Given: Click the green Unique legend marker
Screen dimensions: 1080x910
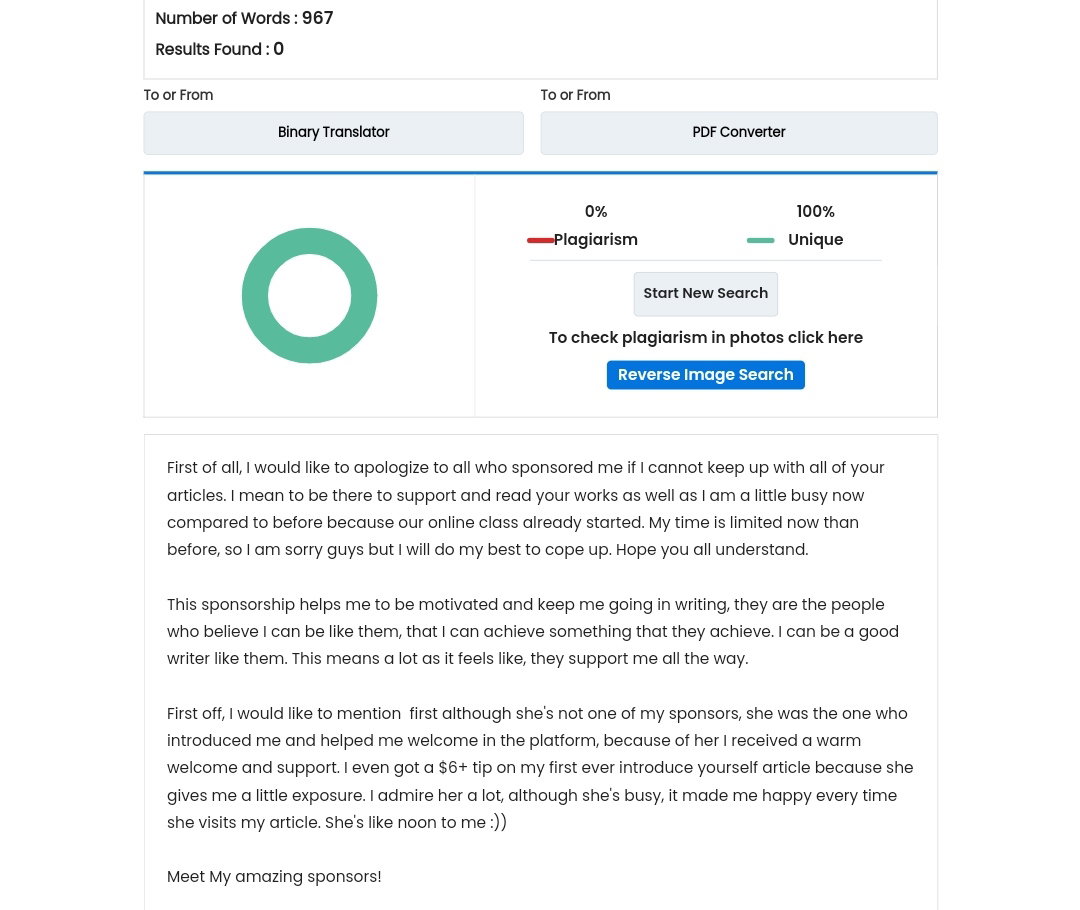Looking at the screenshot, I should [760, 240].
